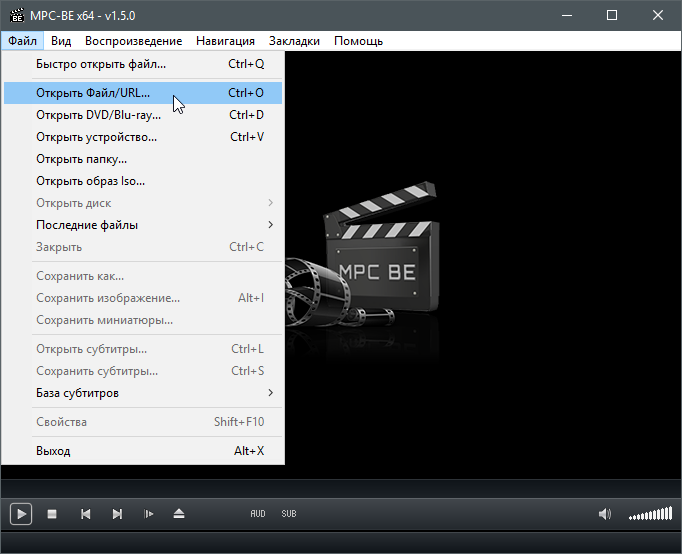Click the seek bar above playback controls

coord(341,489)
